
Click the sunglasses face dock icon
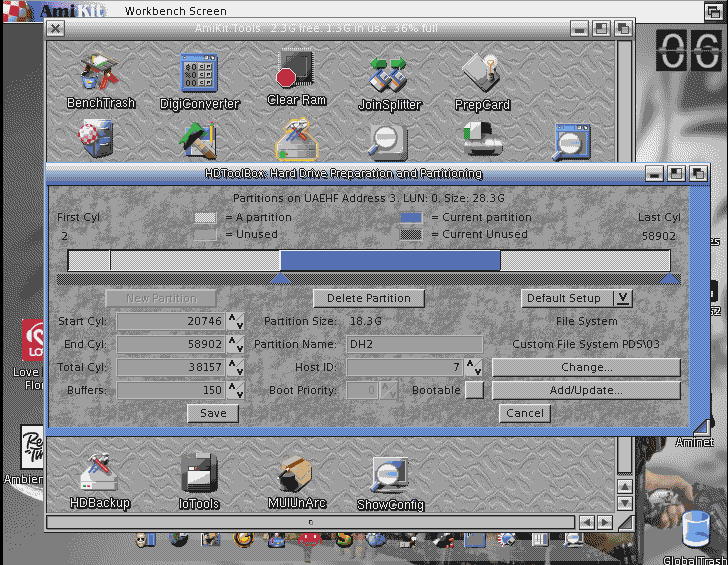coord(144,540)
